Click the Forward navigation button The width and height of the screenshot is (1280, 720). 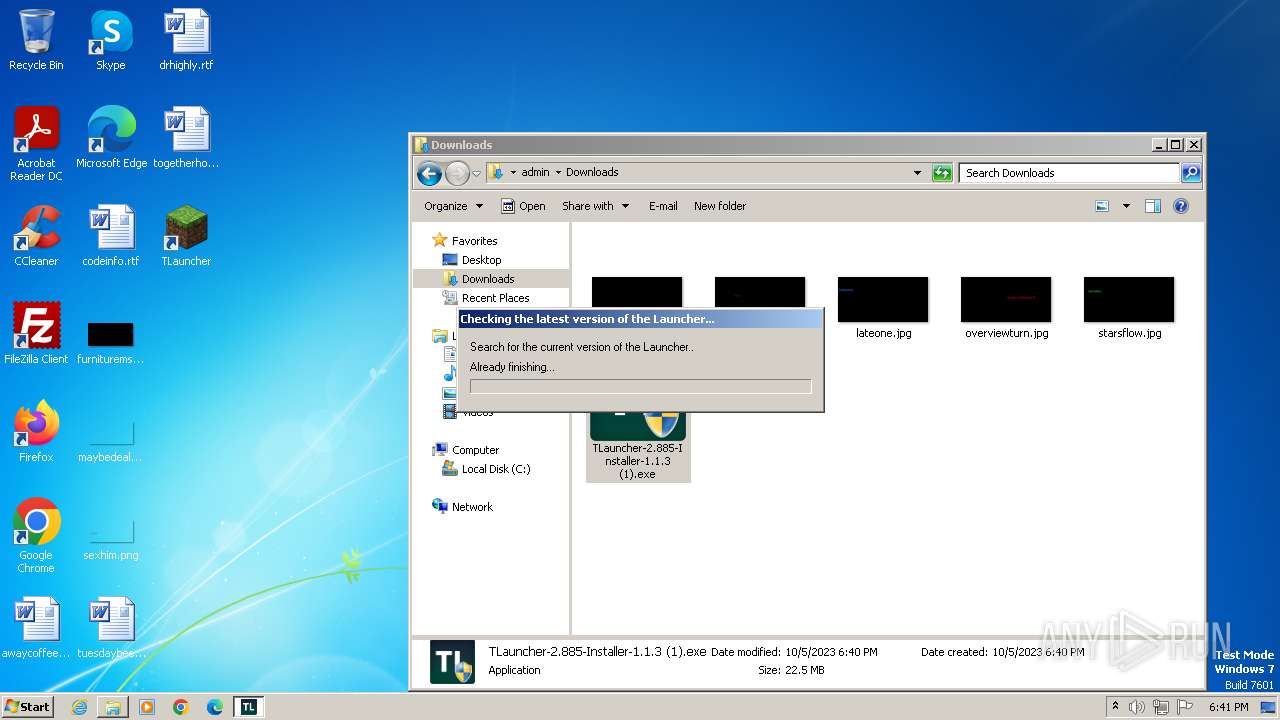pos(457,173)
